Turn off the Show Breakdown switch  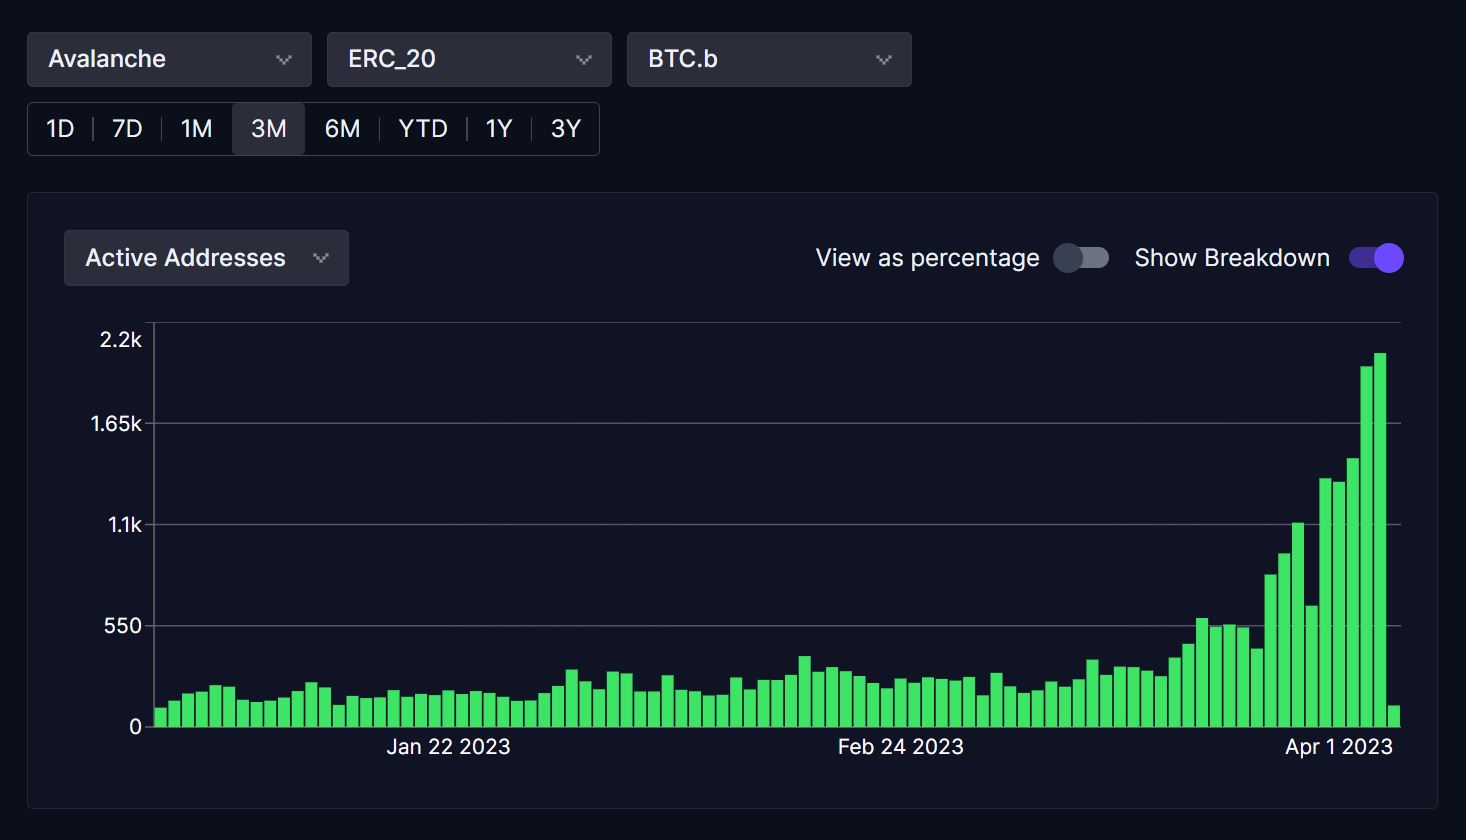point(1376,258)
